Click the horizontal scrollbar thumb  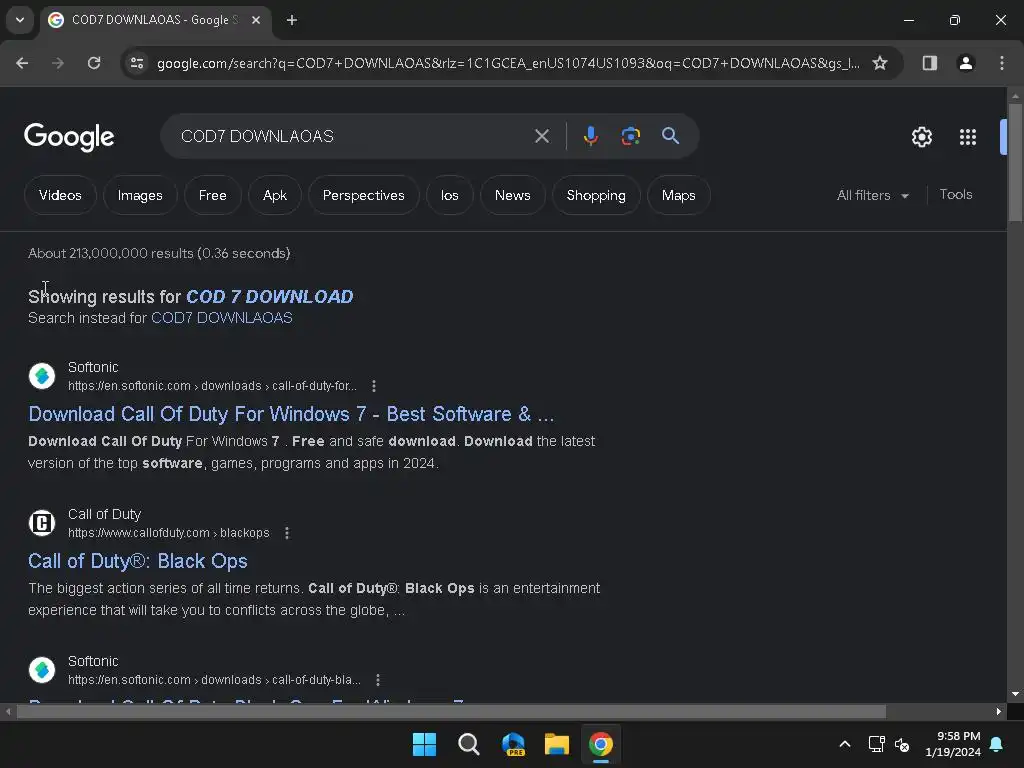[451, 712]
